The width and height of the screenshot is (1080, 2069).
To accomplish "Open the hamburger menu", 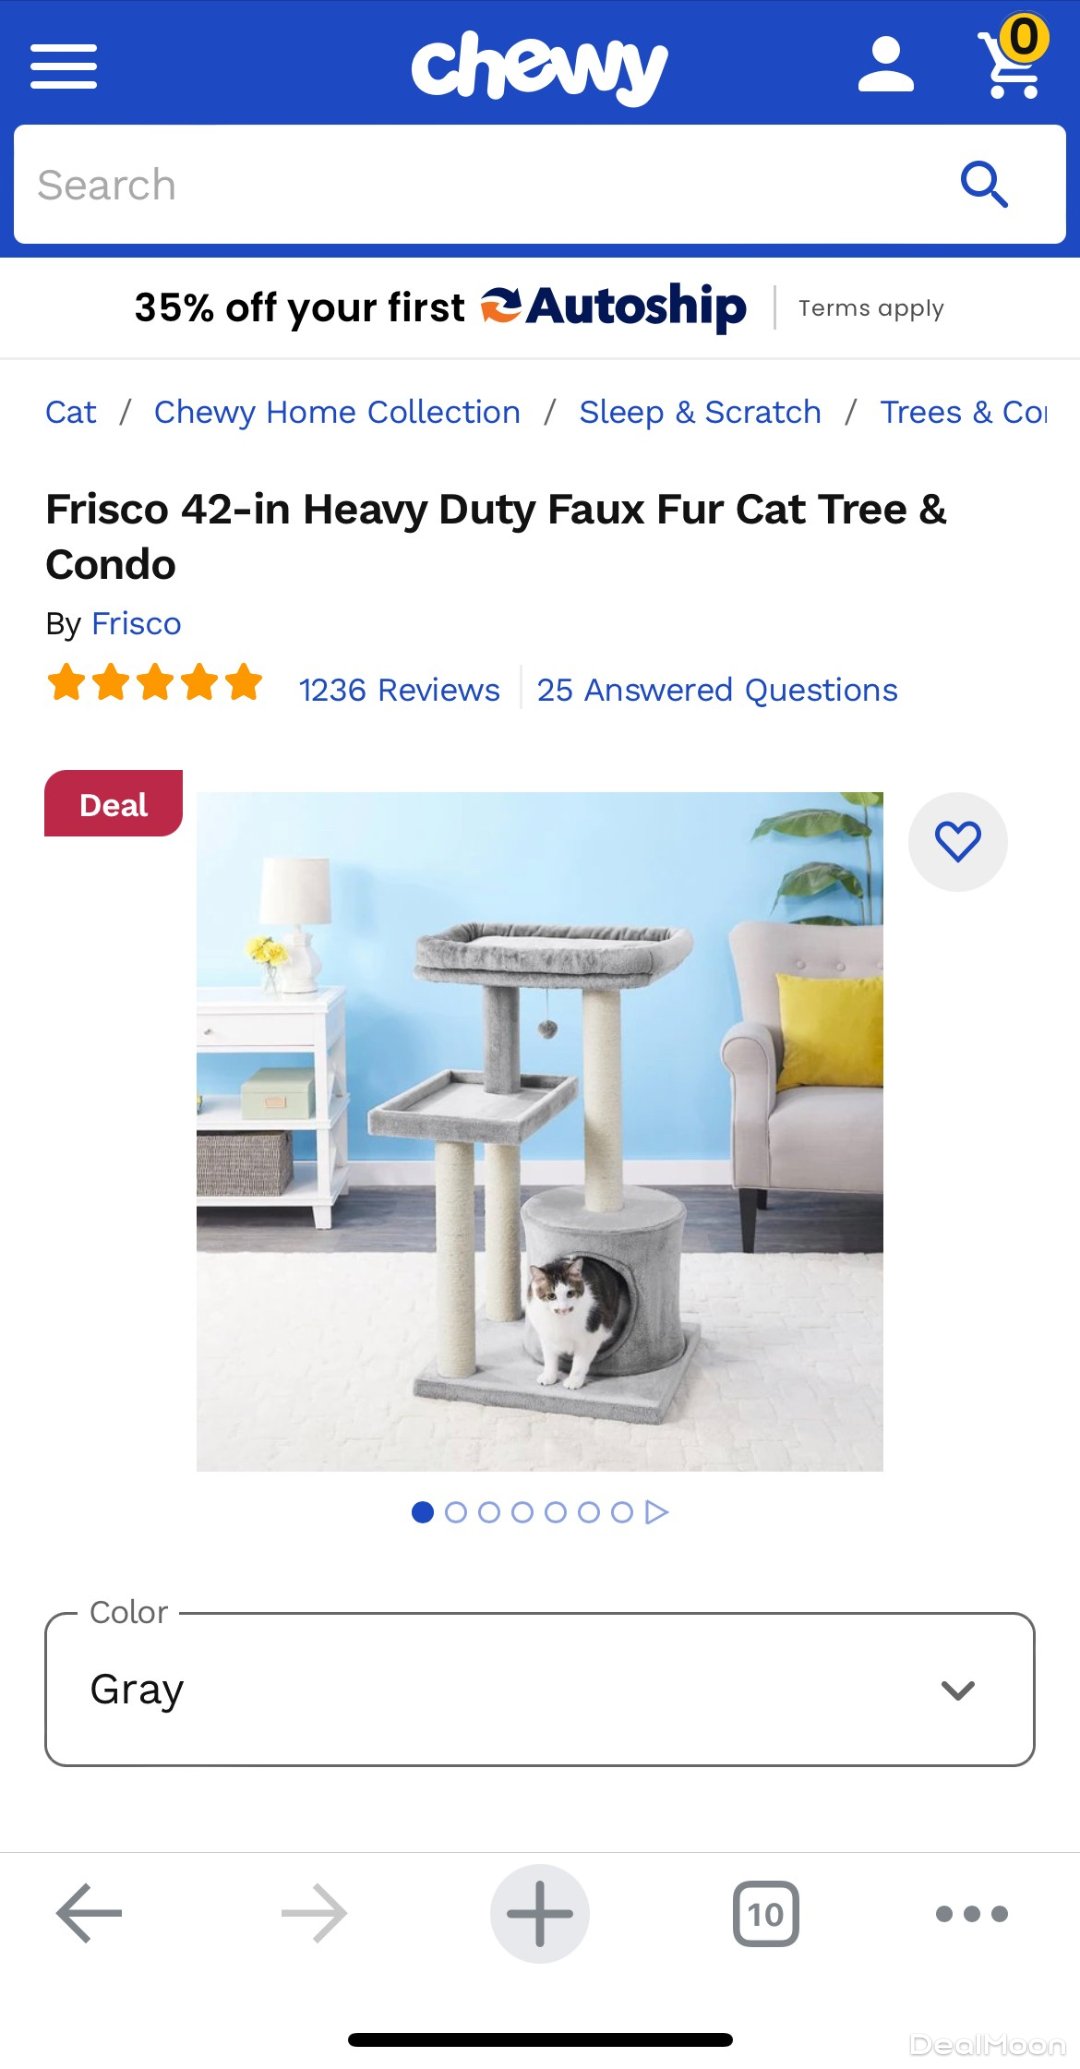I will coord(63,66).
